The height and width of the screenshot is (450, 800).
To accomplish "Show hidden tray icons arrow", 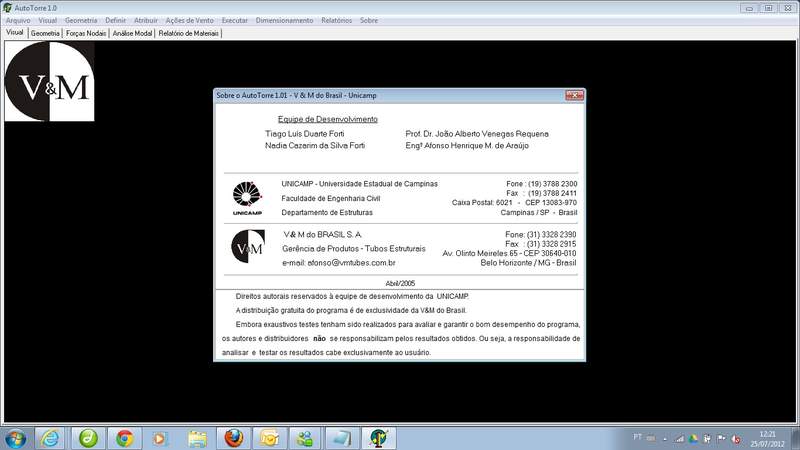I will tap(665, 439).
